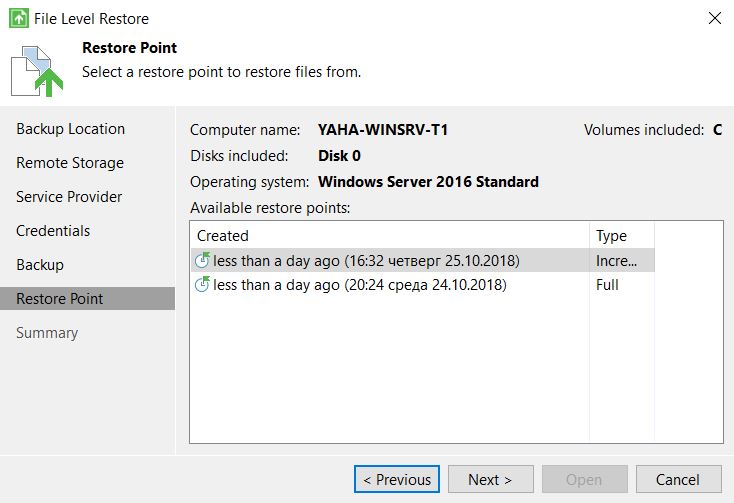The width and height of the screenshot is (734, 503).
Task: Click the Next button
Action: tap(490, 479)
